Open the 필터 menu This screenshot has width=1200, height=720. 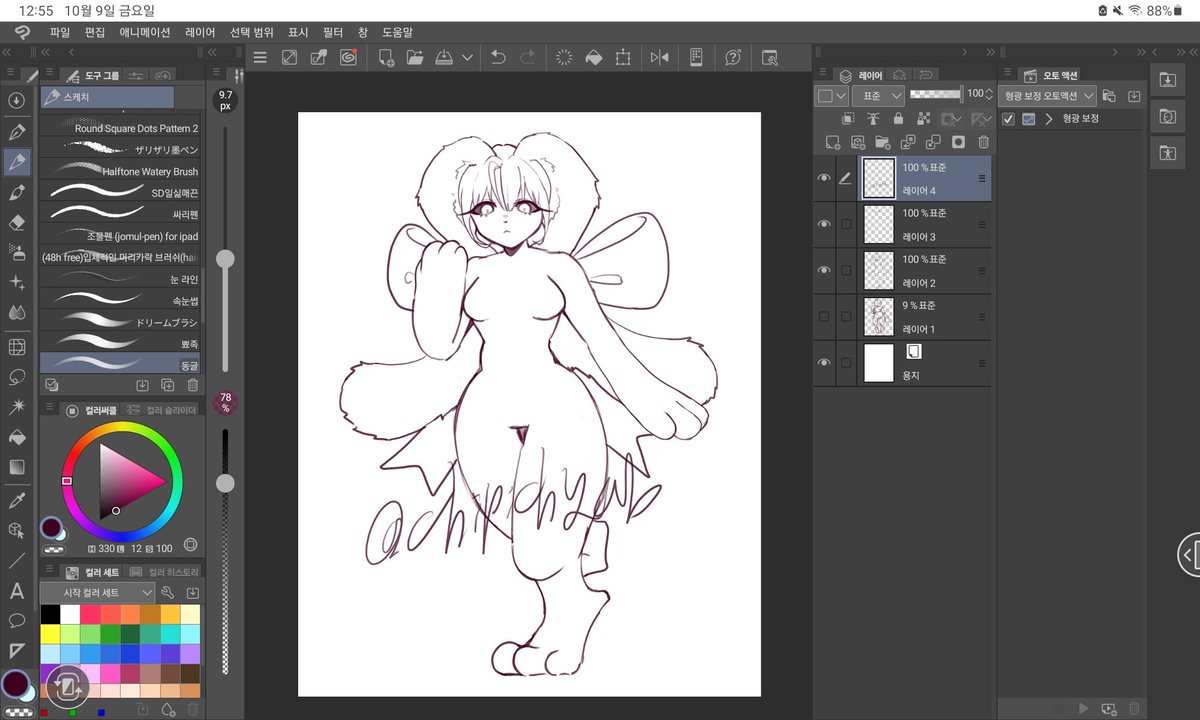[333, 32]
